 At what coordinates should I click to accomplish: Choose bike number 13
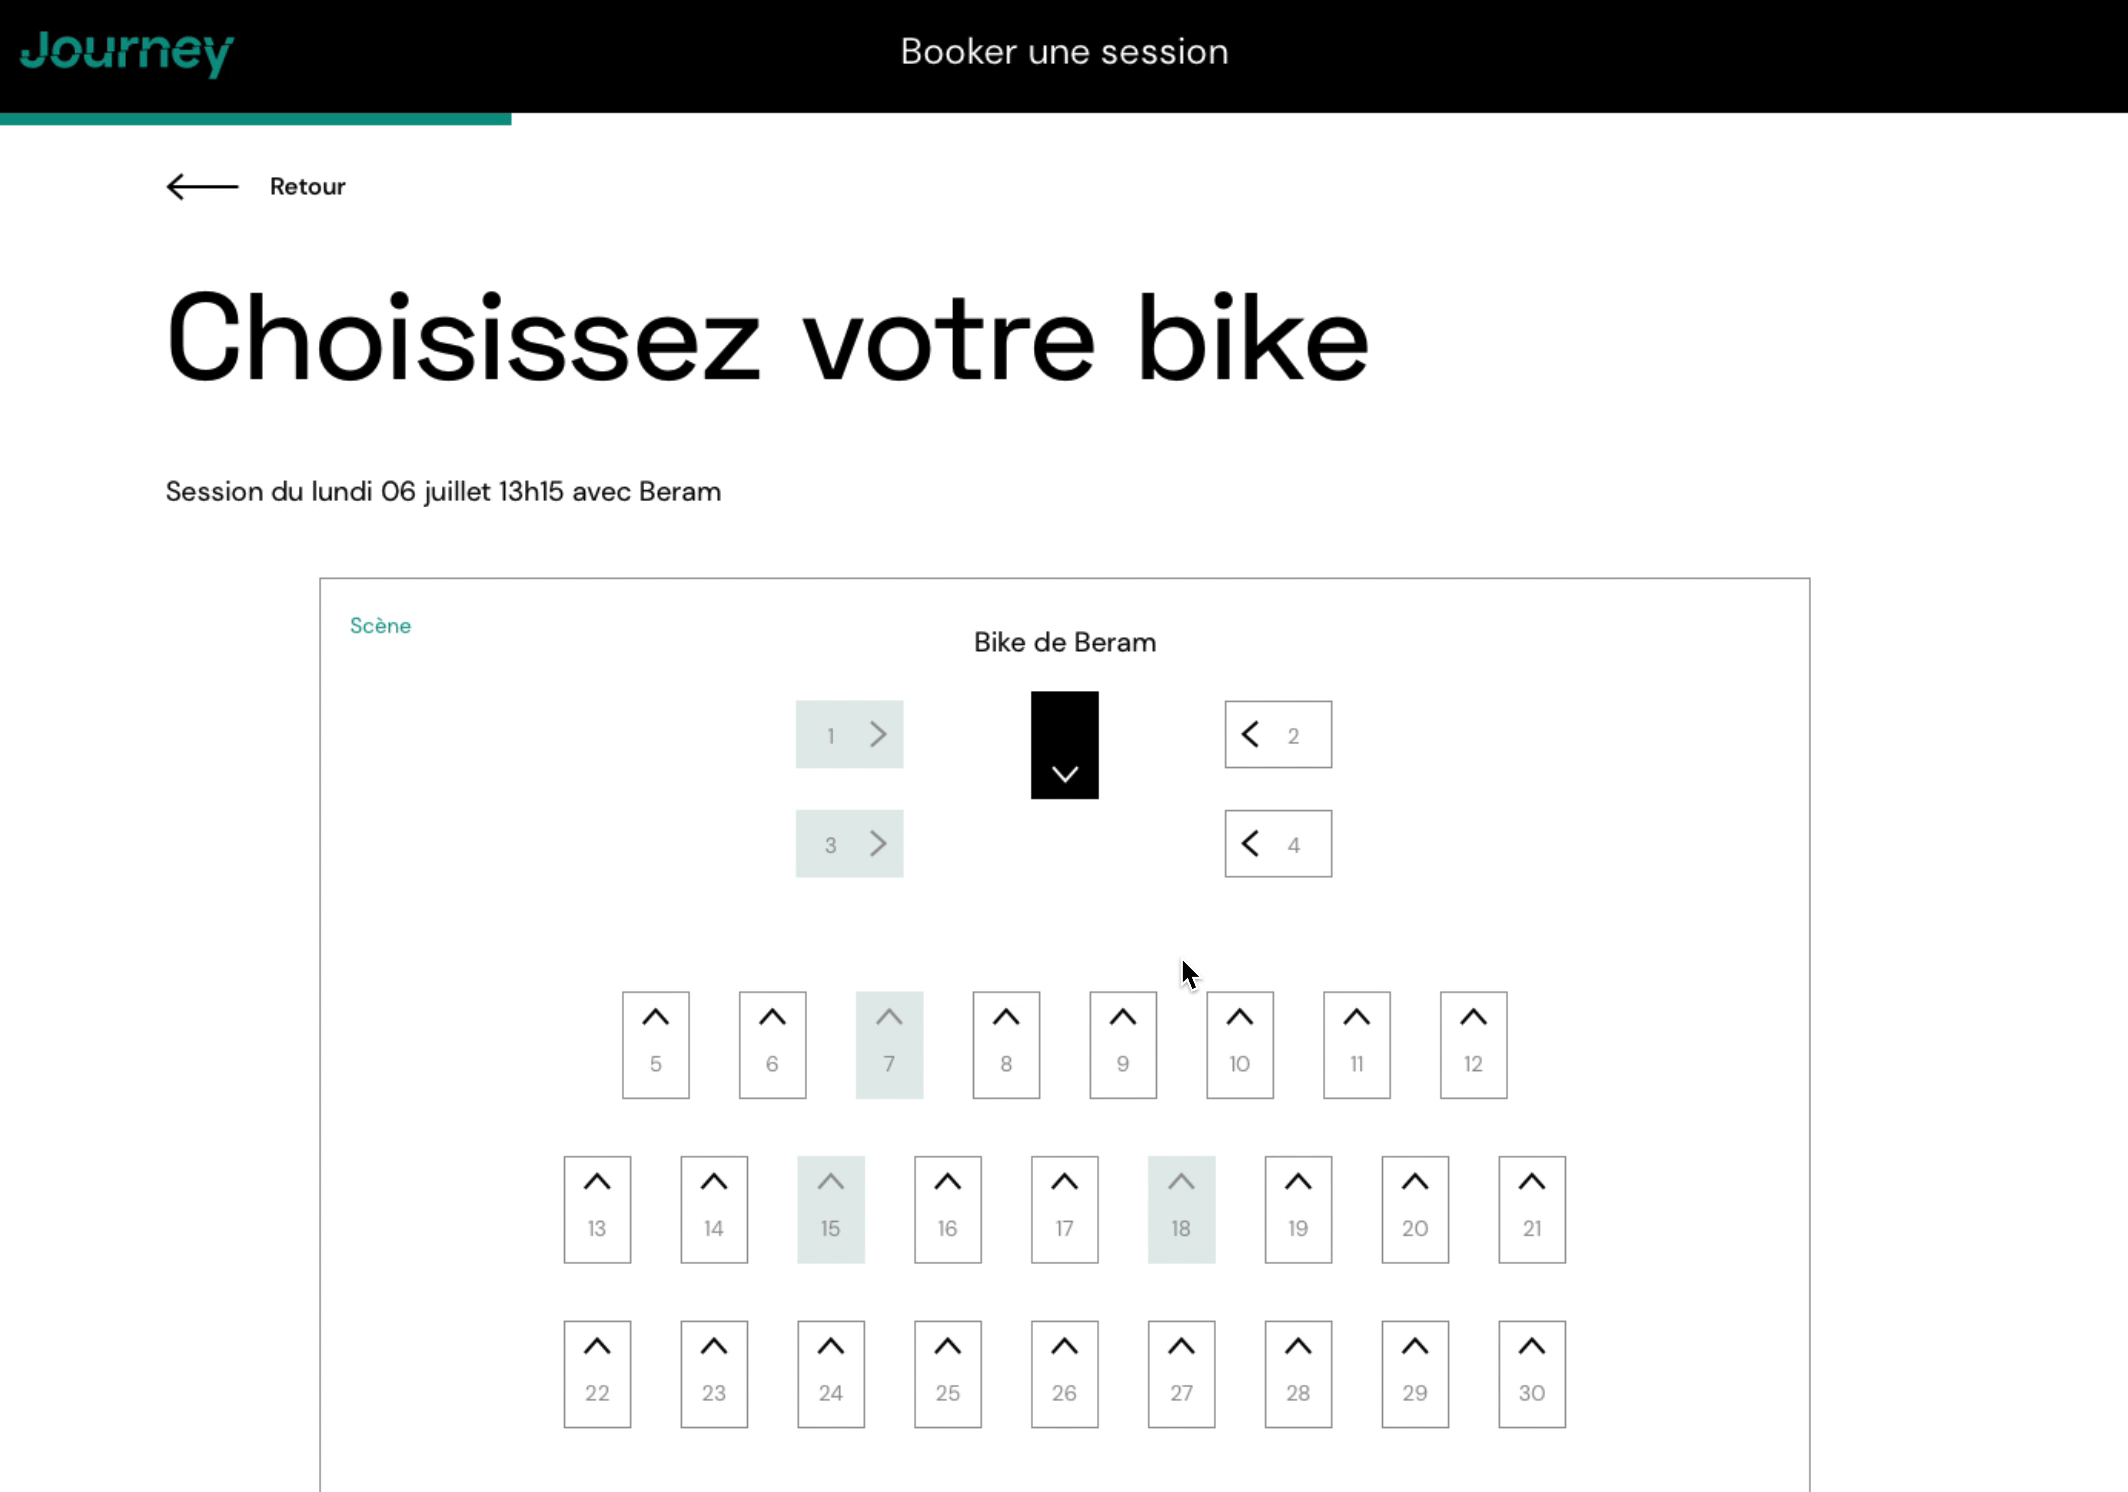pyautogui.click(x=597, y=1210)
